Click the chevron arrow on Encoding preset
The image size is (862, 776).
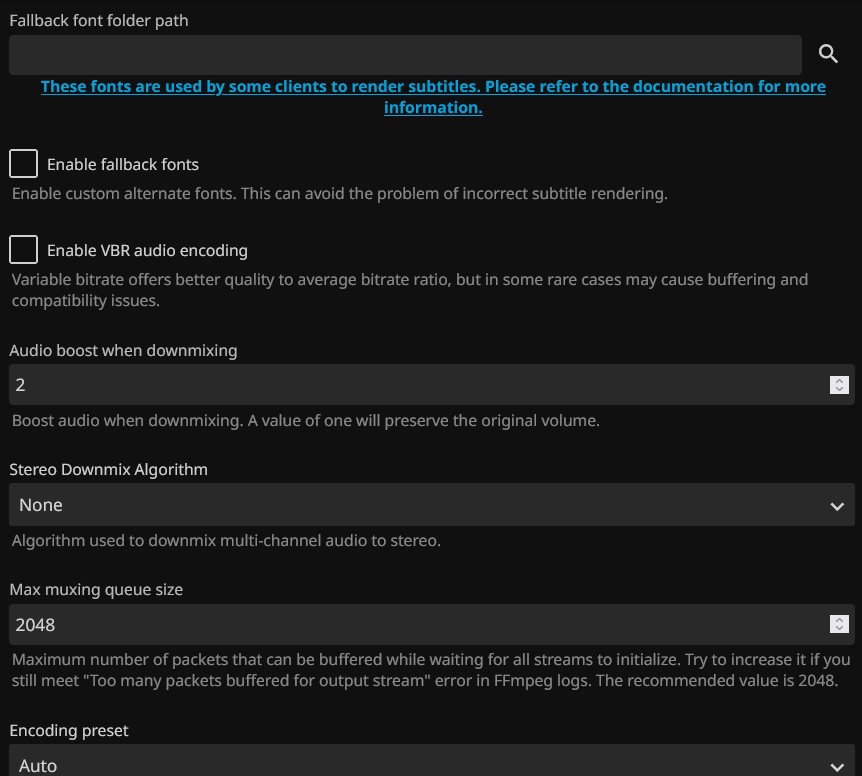(837, 766)
